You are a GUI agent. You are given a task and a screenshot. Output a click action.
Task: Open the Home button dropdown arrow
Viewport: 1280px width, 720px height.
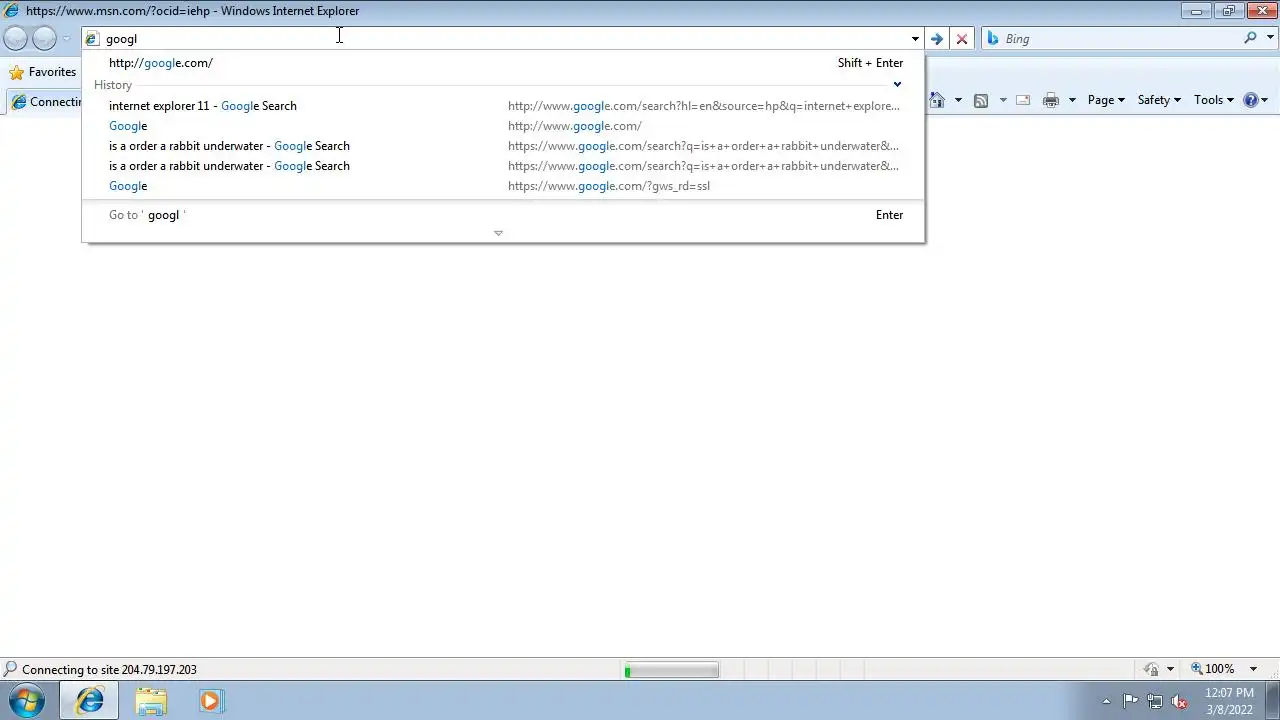pyautogui.click(x=958, y=100)
